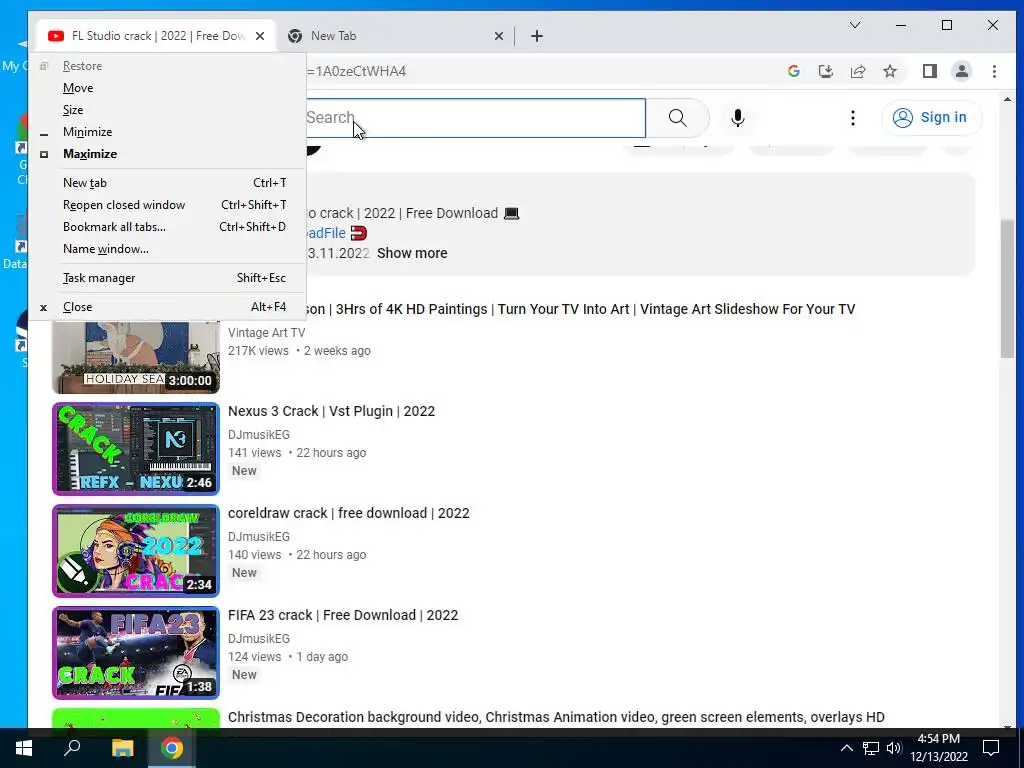
Task: Show hidden tray icons chevron
Action: tap(846, 748)
